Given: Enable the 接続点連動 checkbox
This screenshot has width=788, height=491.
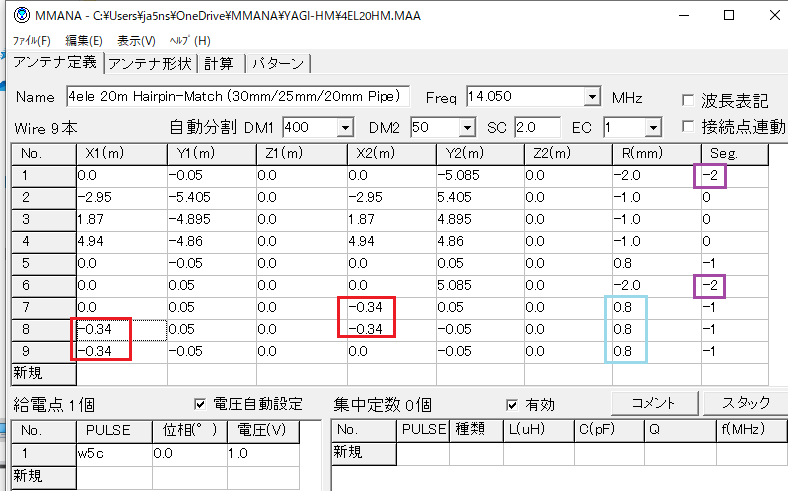Looking at the screenshot, I should 688,127.
